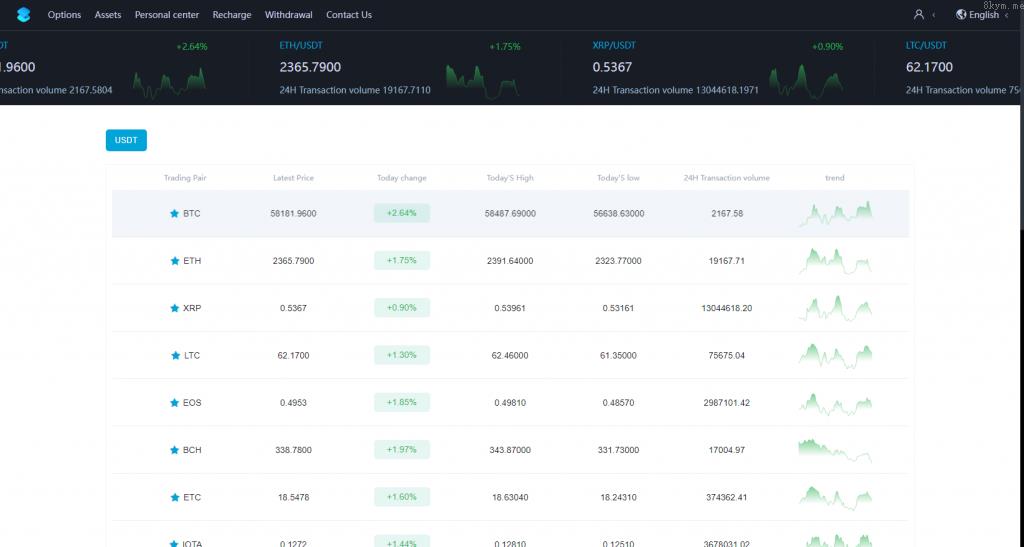Click the star icon beside EOS
The height and width of the screenshot is (547, 1024).
(x=174, y=403)
